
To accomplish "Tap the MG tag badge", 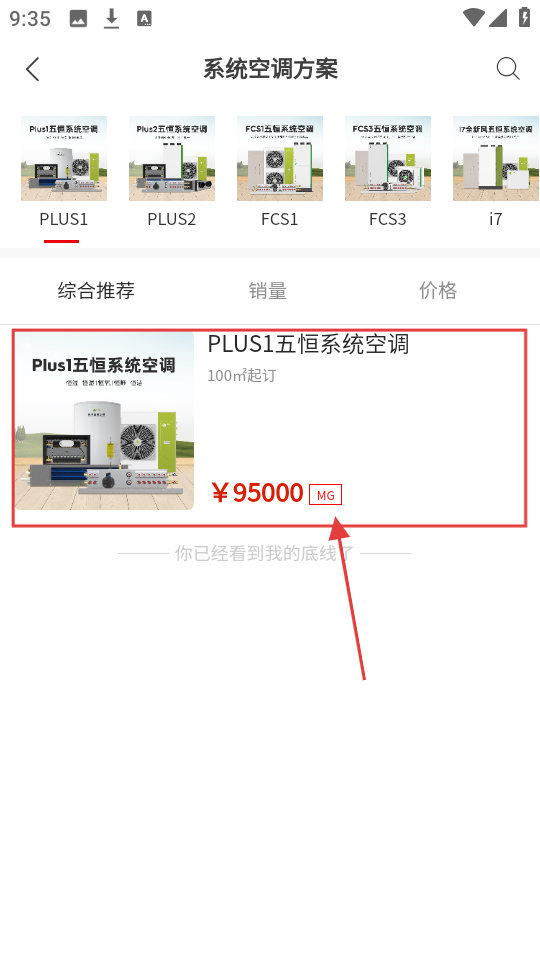I will [x=325, y=495].
